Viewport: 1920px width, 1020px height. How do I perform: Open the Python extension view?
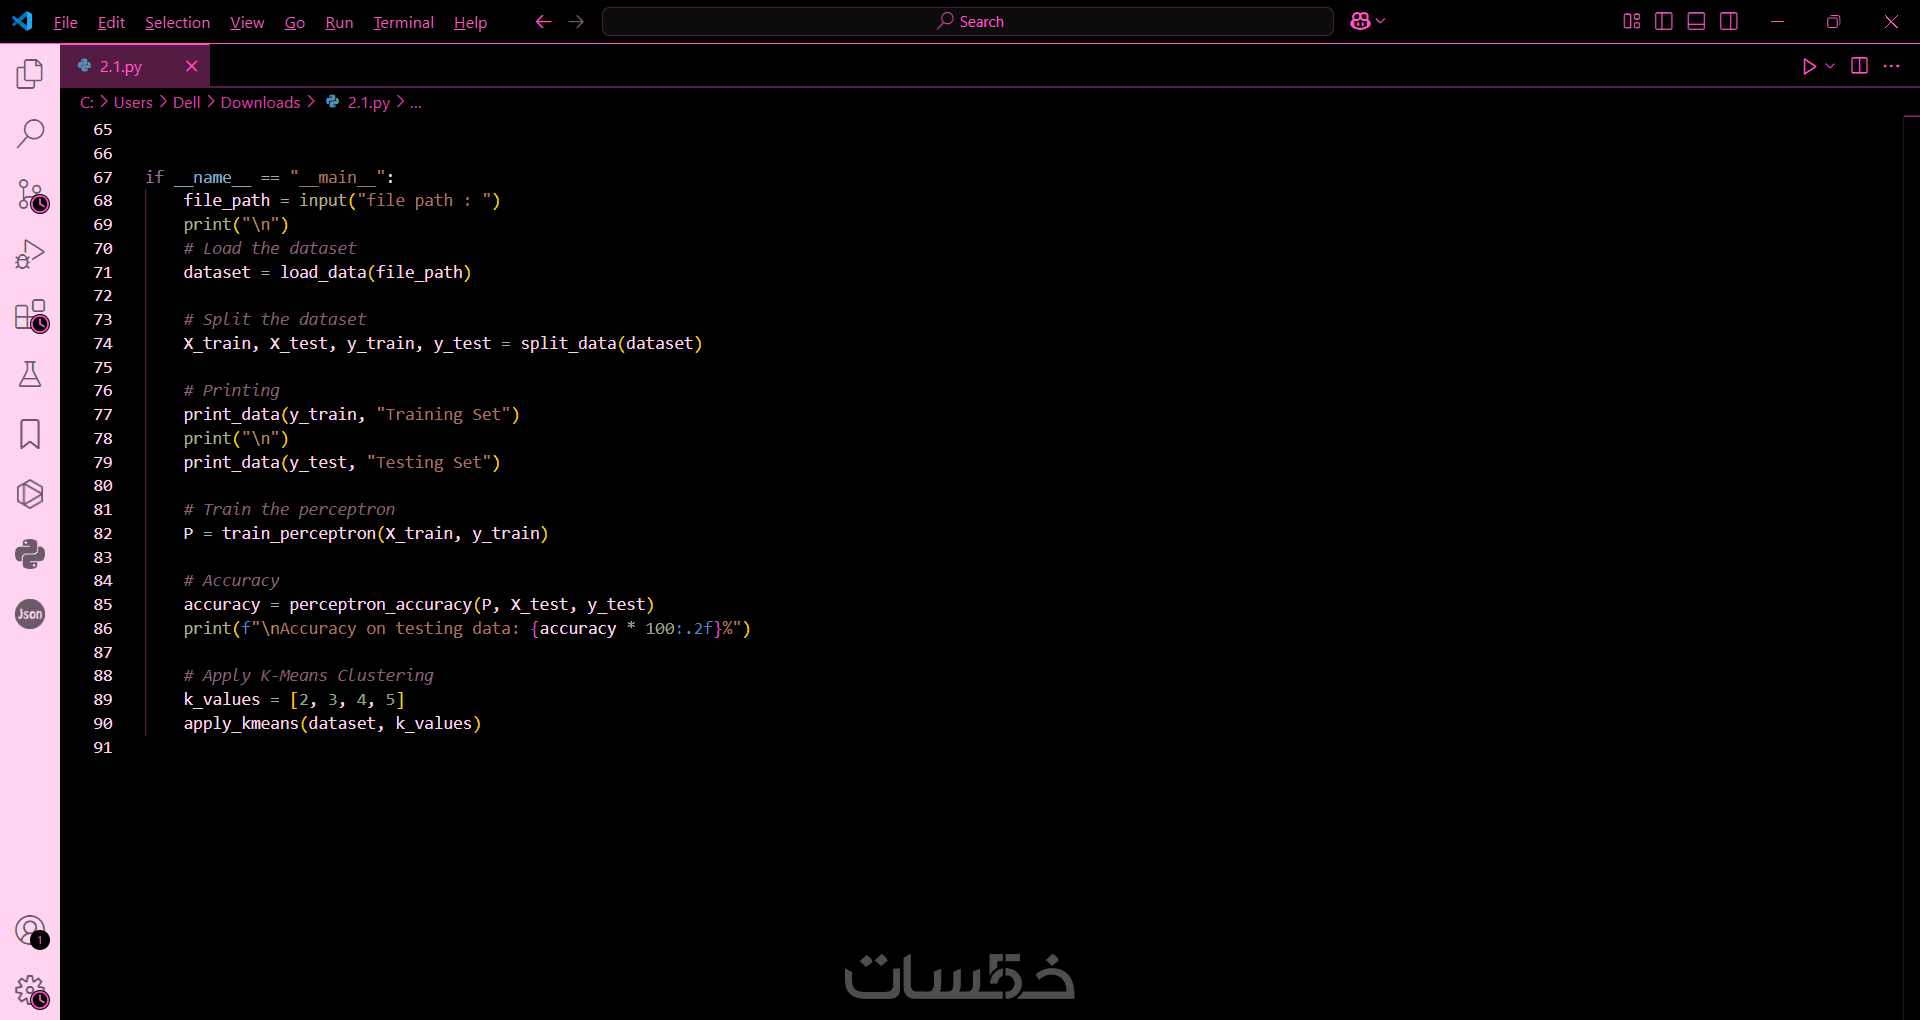[x=30, y=554]
